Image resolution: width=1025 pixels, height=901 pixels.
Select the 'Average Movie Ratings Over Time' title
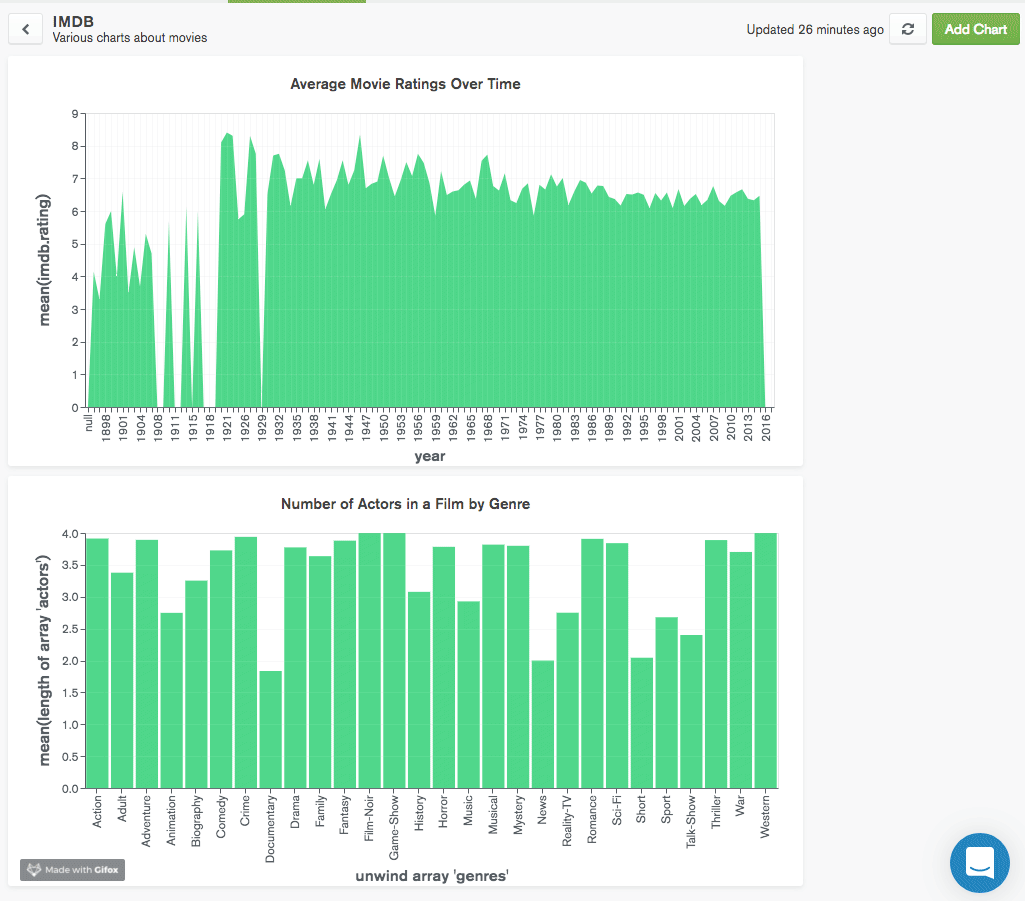[x=405, y=84]
